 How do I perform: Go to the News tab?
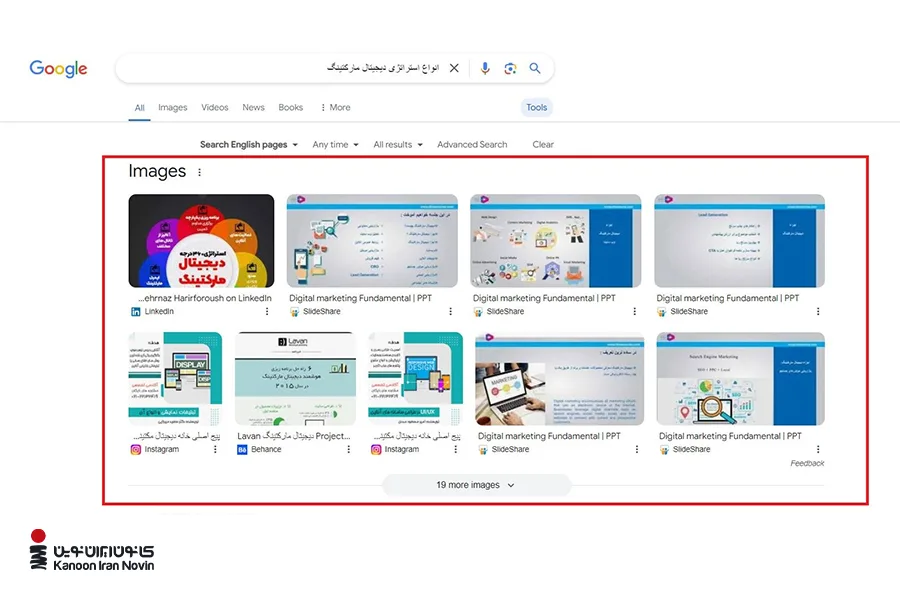253,107
